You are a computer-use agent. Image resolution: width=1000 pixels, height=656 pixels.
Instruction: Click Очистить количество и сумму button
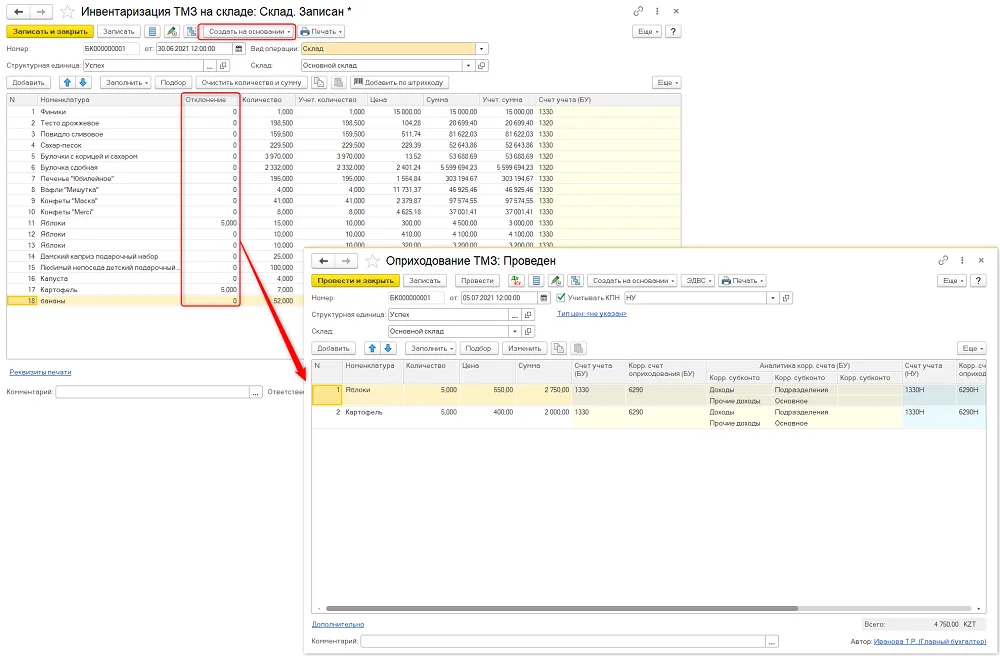[251, 82]
